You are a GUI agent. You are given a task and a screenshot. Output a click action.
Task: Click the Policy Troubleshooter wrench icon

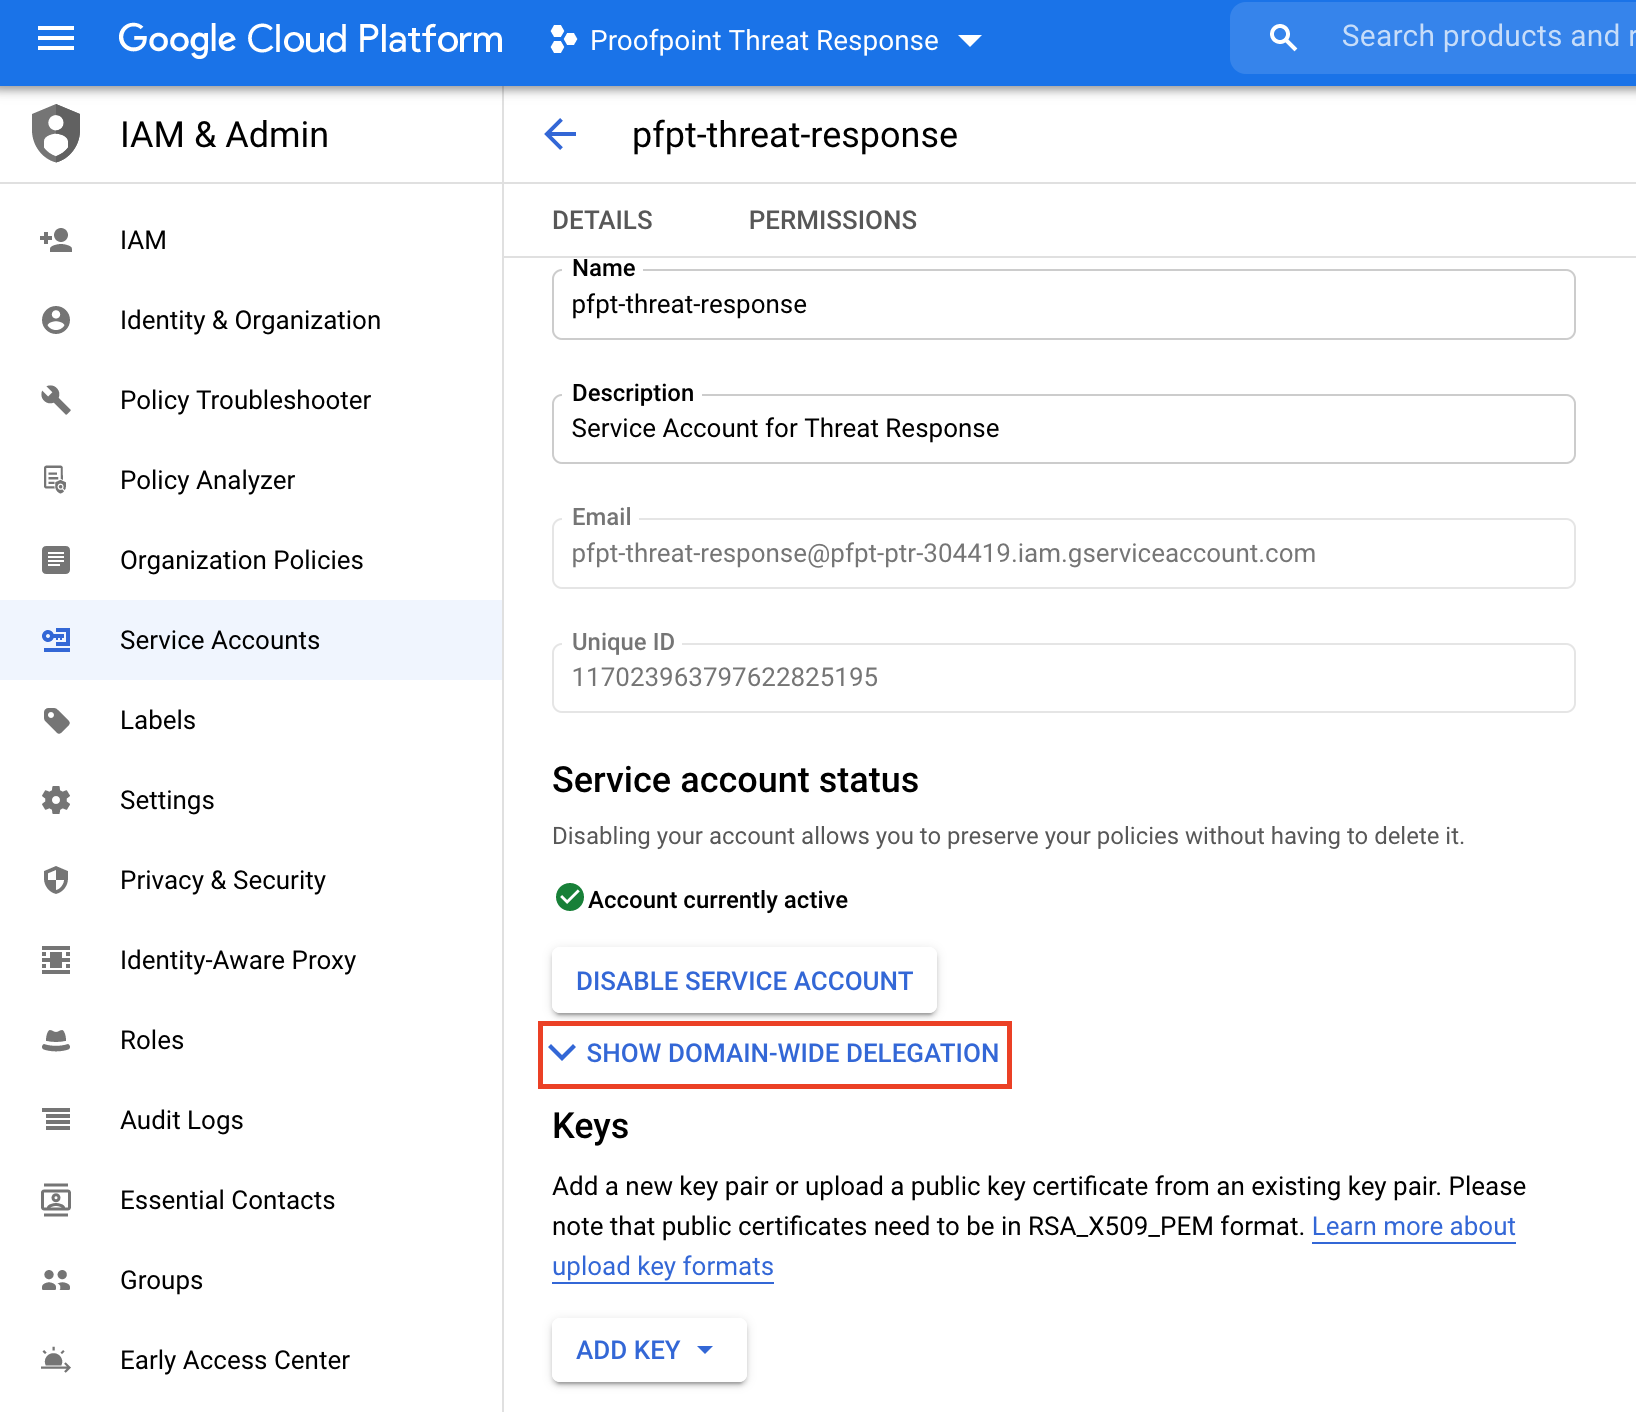click(x=56, y=400)
